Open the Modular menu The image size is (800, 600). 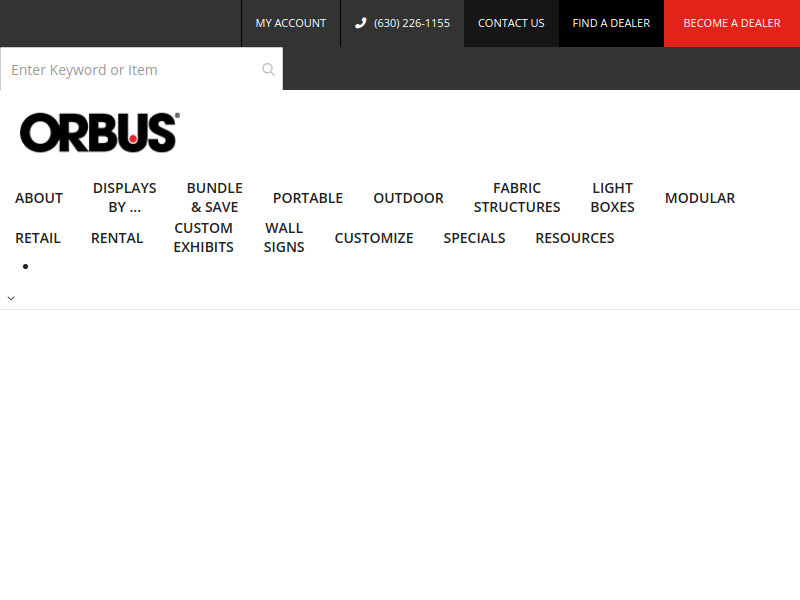click(x=700, y=198)
